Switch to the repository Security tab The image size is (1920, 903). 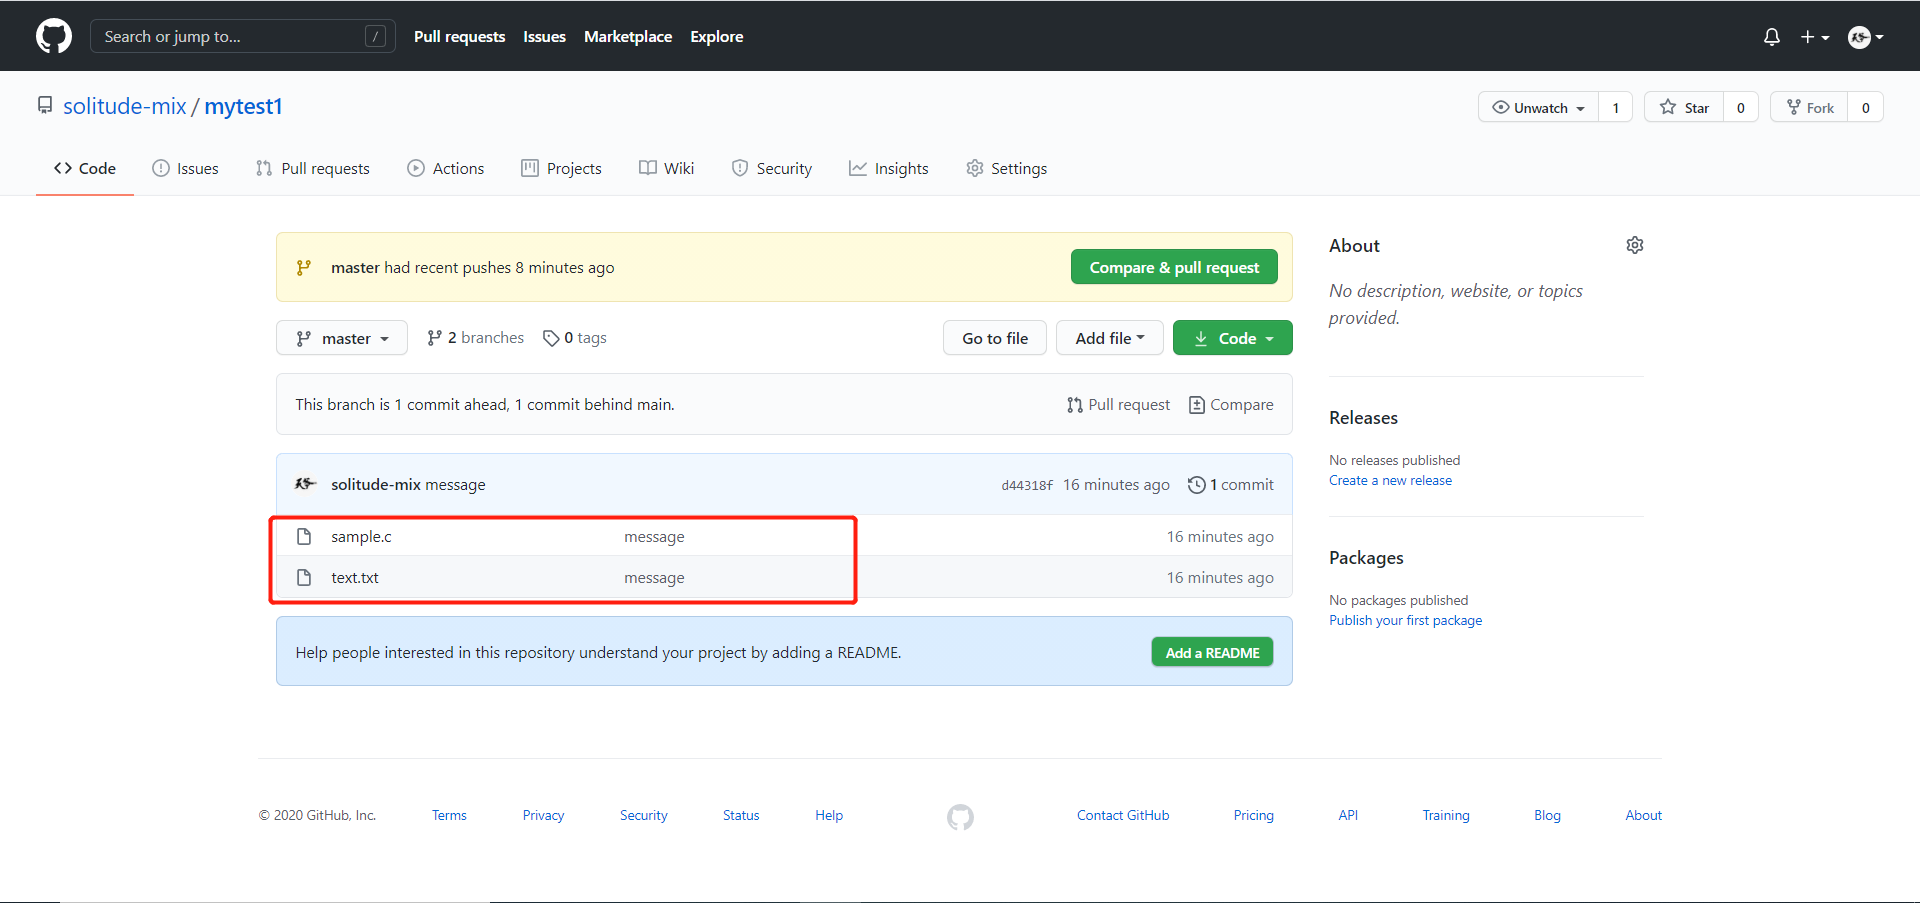(x=772, y=168)
